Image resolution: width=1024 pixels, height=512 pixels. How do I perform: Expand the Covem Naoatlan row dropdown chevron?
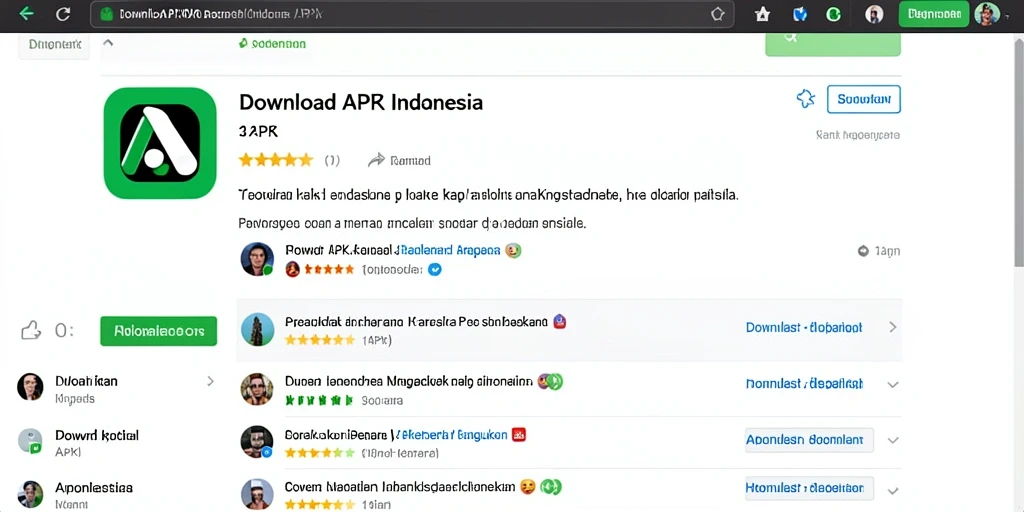893,490
